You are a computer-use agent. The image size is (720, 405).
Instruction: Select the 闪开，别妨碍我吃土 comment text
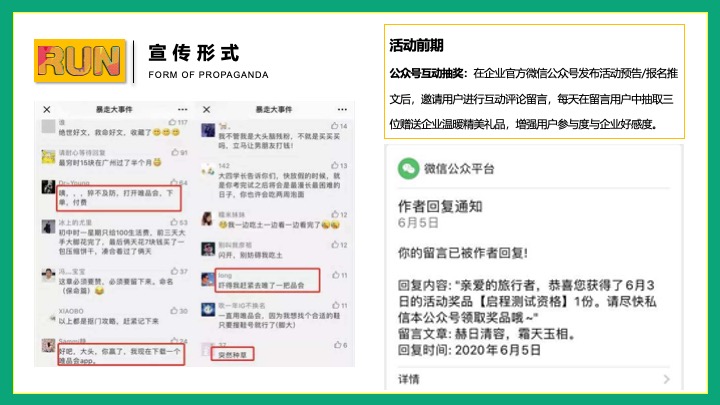(250, 255)
